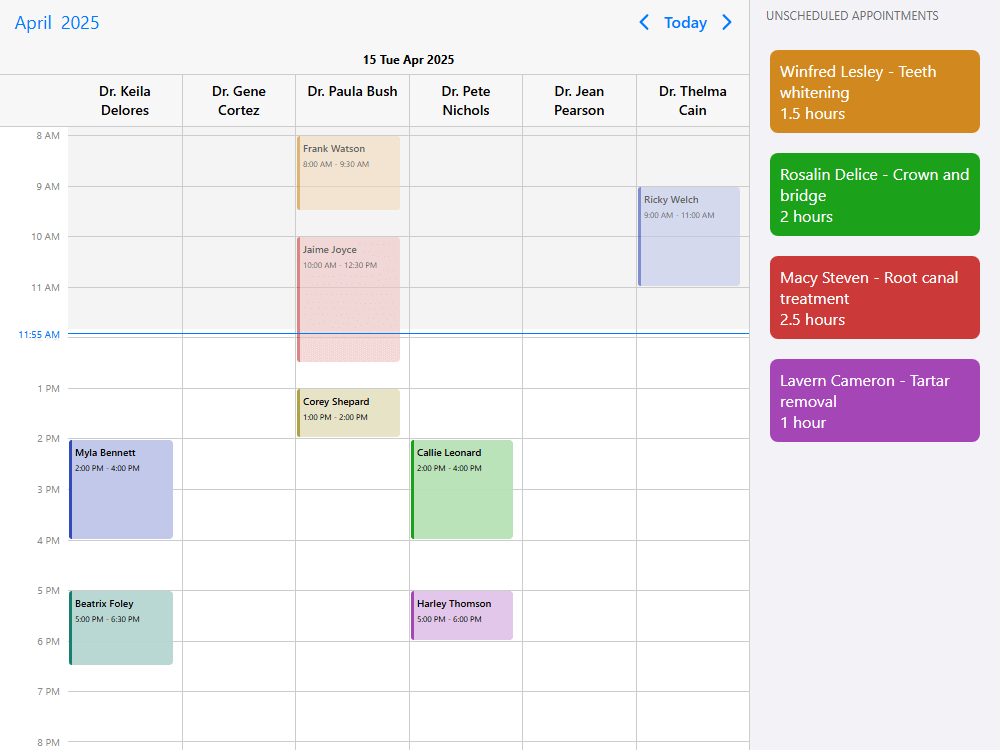Image resolution: width=1000 pixels, height=750 pixels.
Task: Open Beatrix Foley's 5:00 PM appointment
Action: pyautogui.click(x=121, y=628)
